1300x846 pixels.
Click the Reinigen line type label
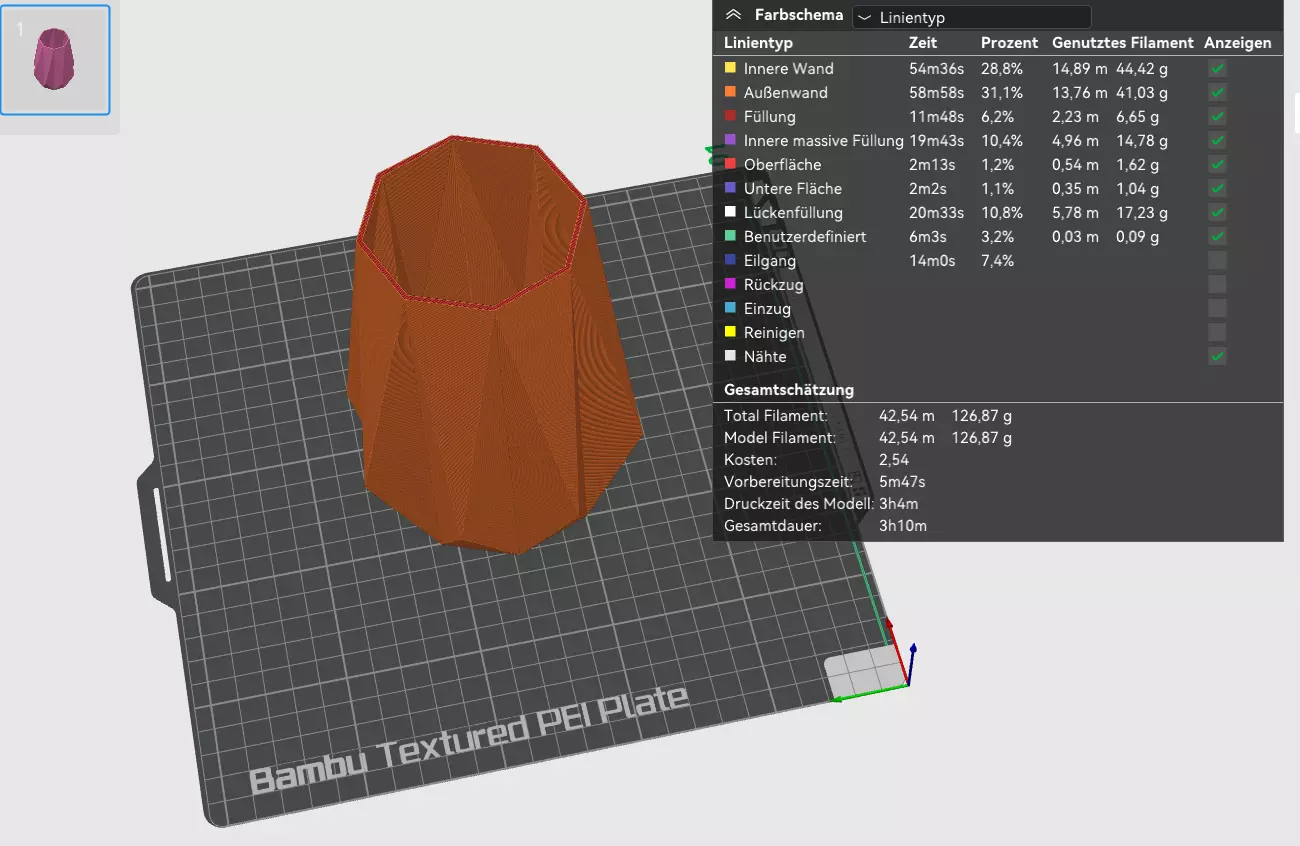[x=774, y=333]
